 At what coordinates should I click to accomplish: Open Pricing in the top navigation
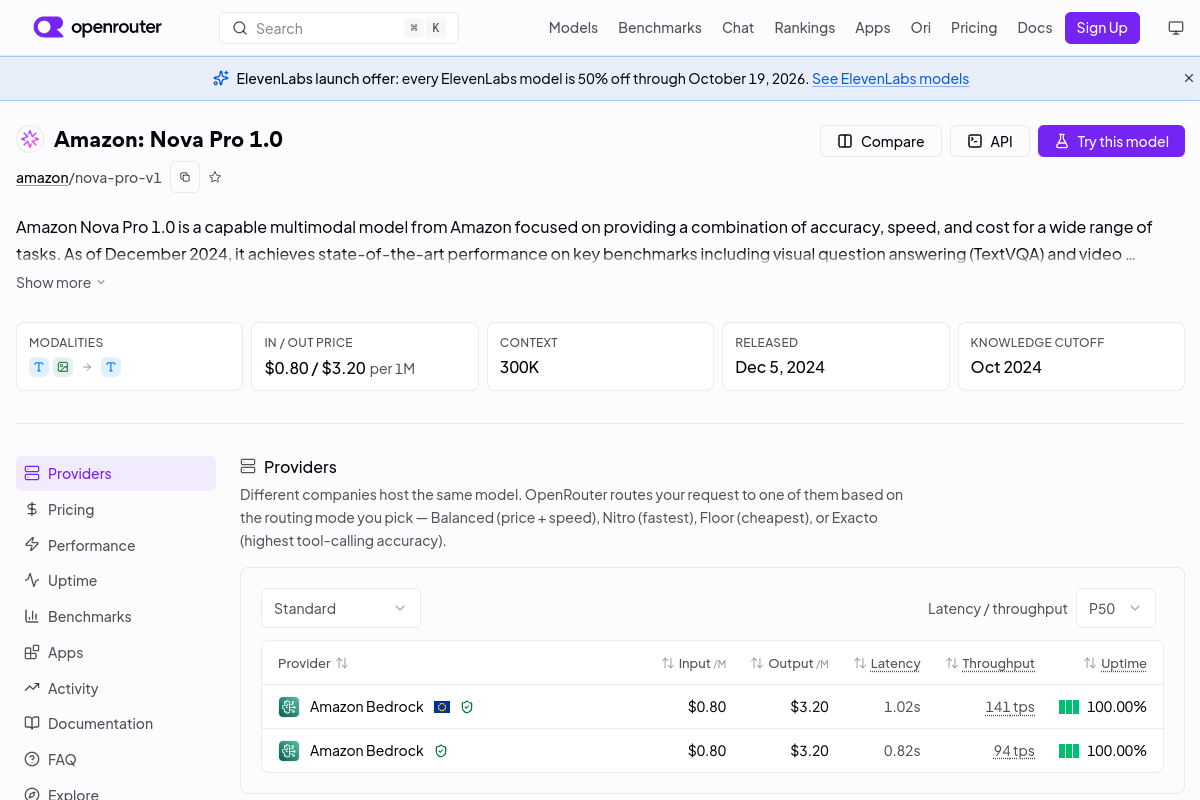(974, 28)
